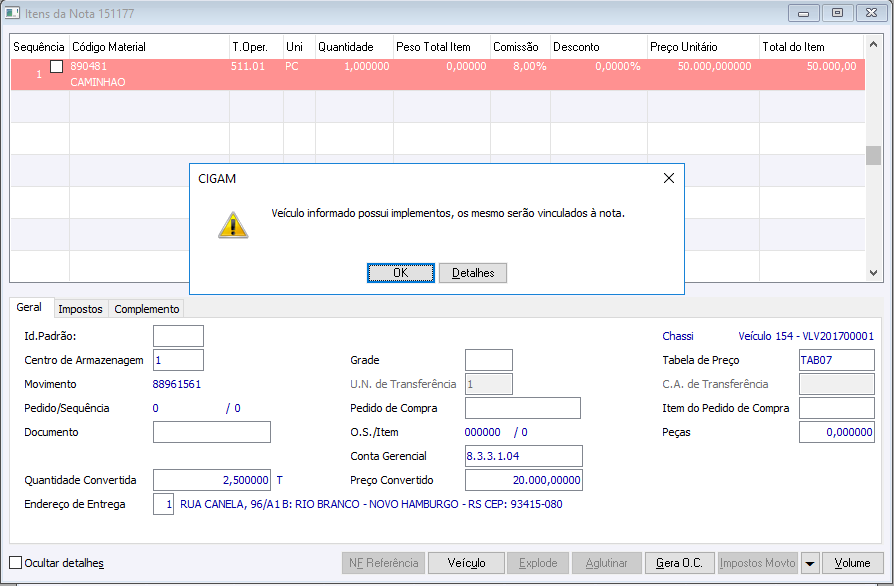894x586 pixels.
Task: Click the Total do Item column header
Action: [812, 47]
